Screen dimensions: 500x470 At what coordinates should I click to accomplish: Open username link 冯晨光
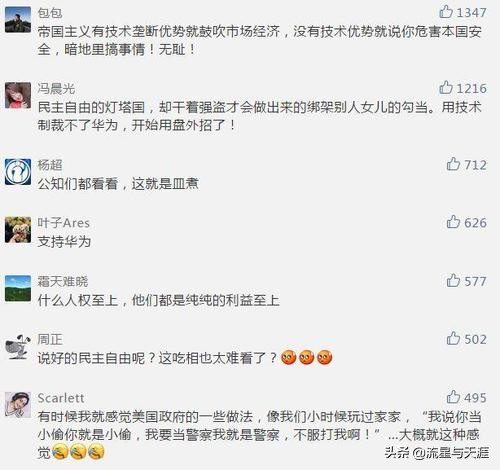click(x=56, y=89)
